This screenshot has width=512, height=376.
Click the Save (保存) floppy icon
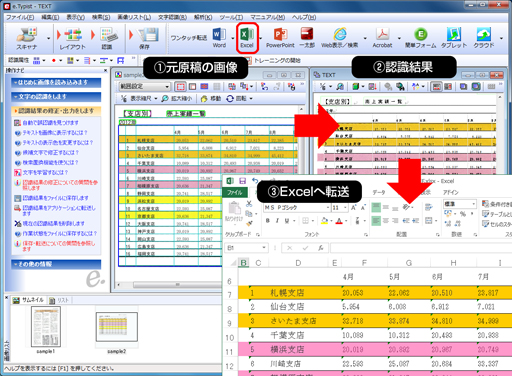pyautogui.click(x=147, y=38)
